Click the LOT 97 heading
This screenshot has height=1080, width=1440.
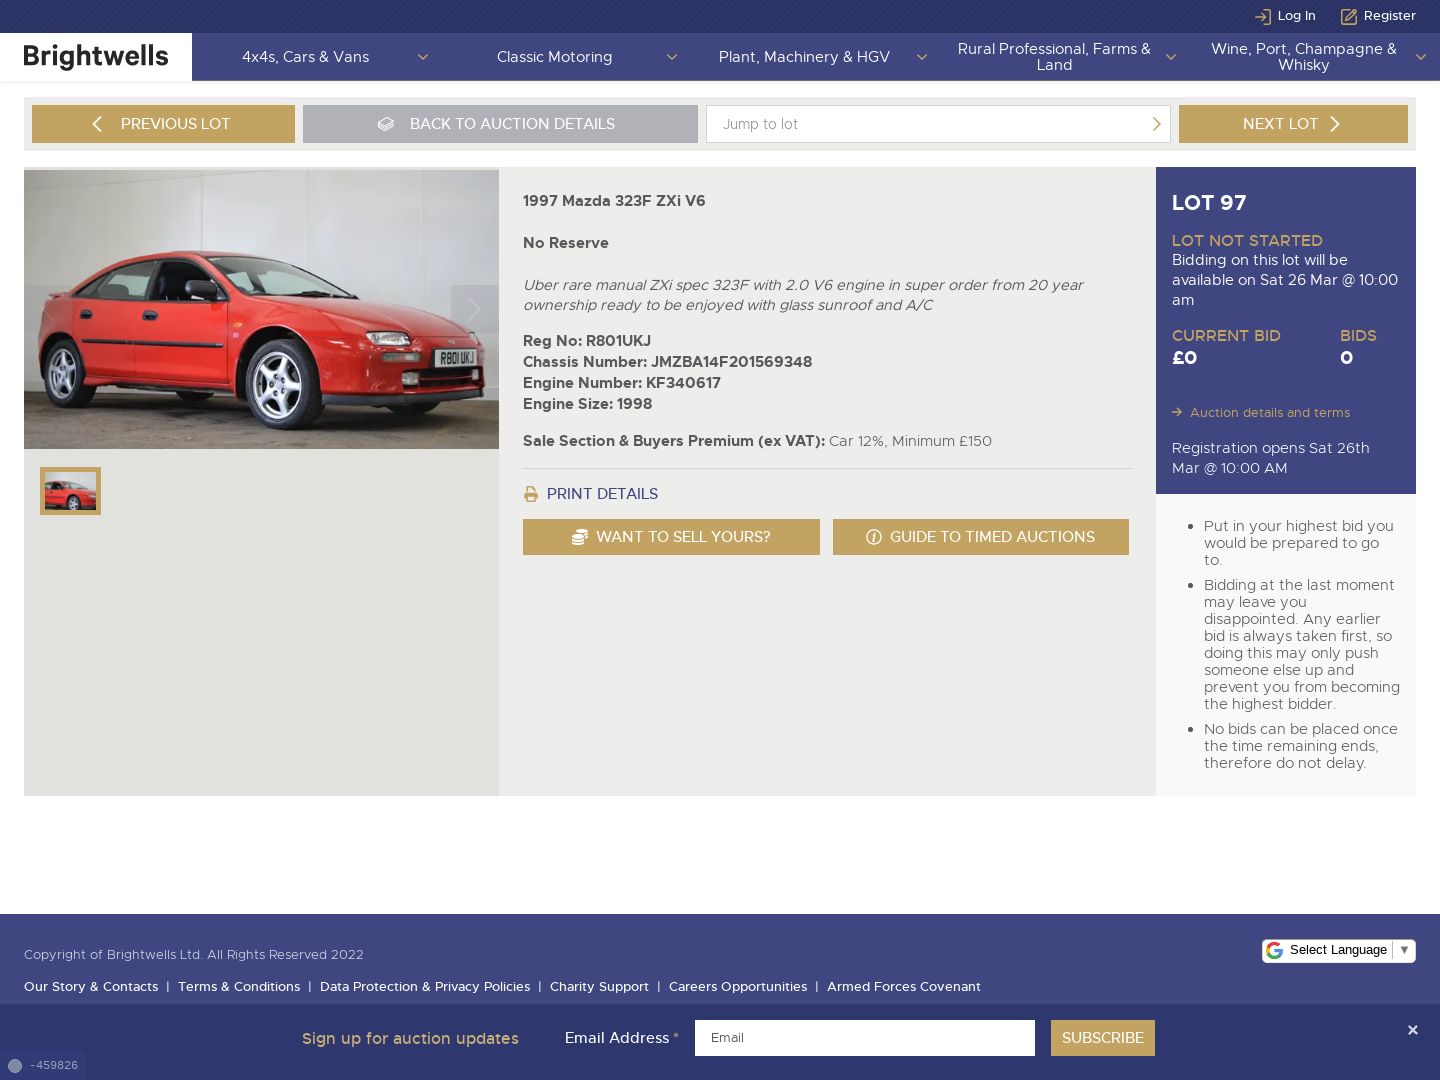[x=1209, y=203]
